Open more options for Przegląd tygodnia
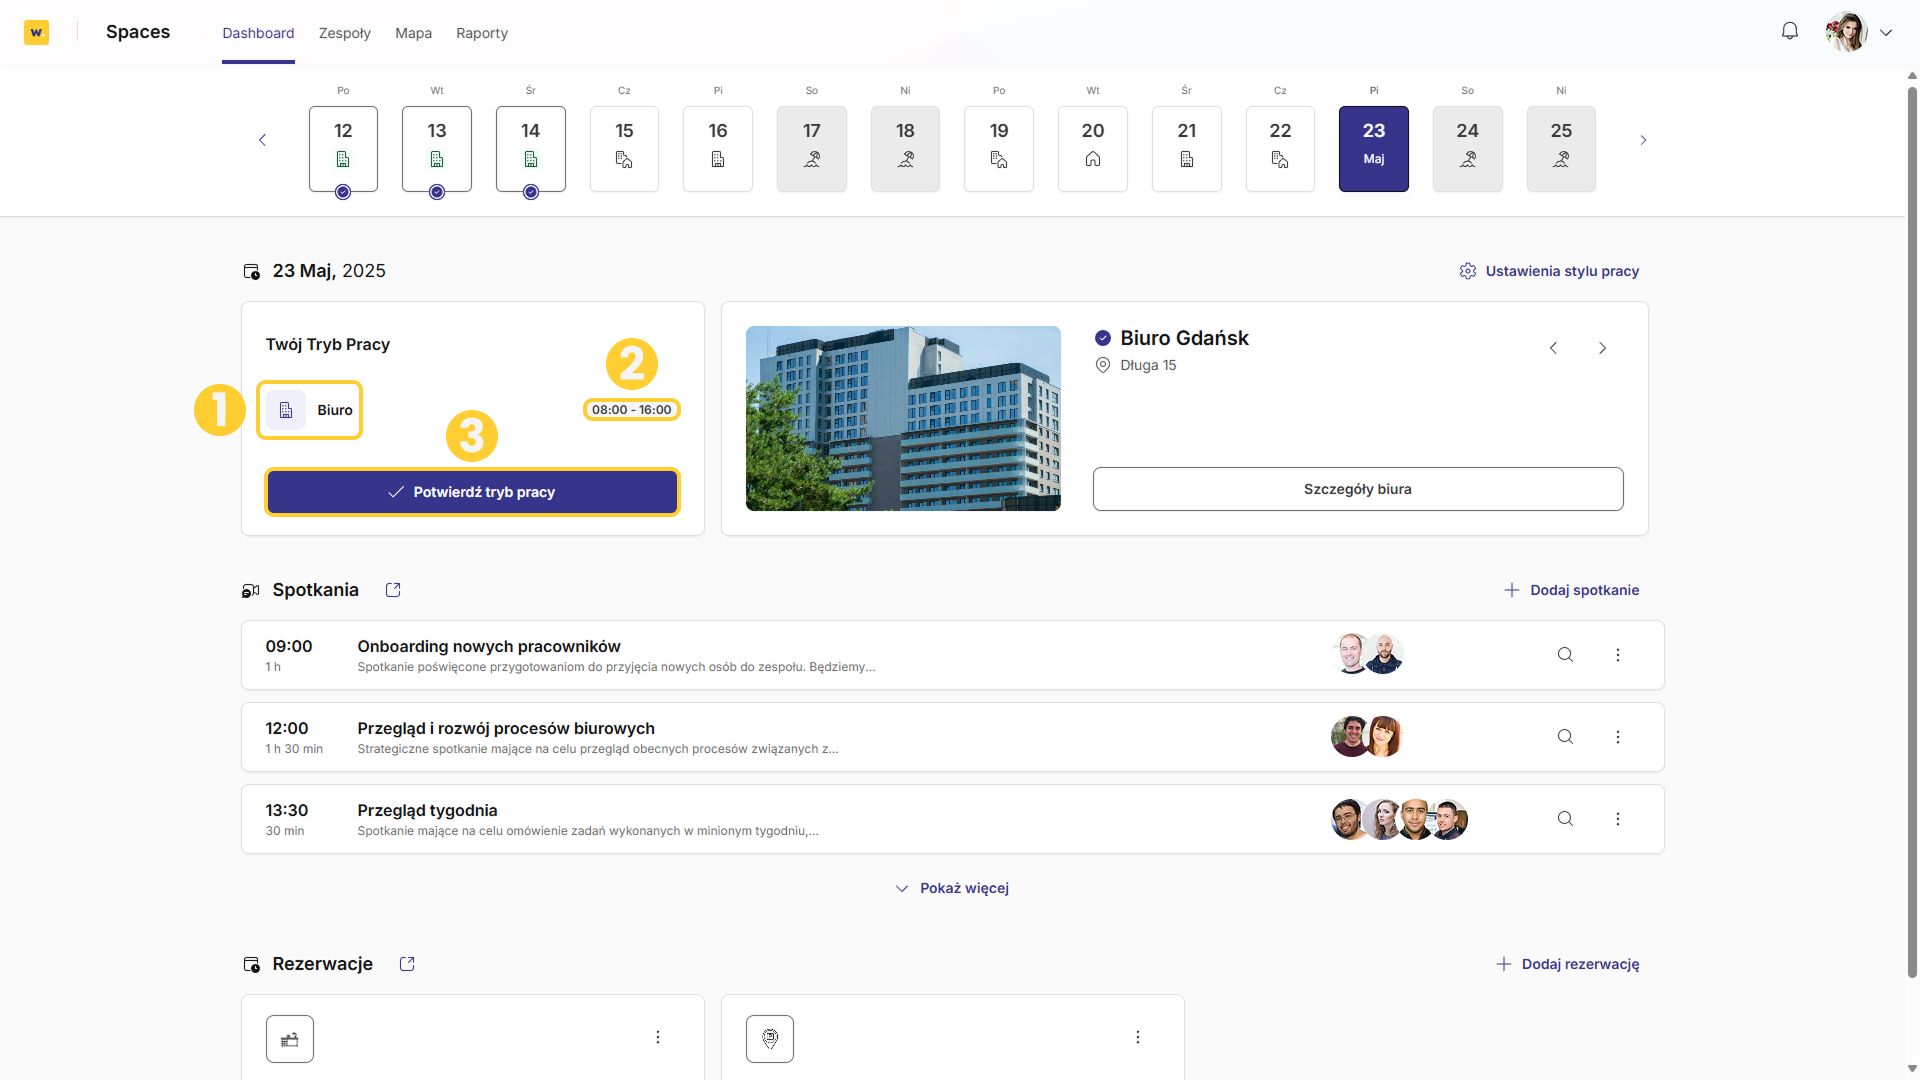Image resolution: width=1920 pixels, height=1080 pixels. click(1618, 819)
